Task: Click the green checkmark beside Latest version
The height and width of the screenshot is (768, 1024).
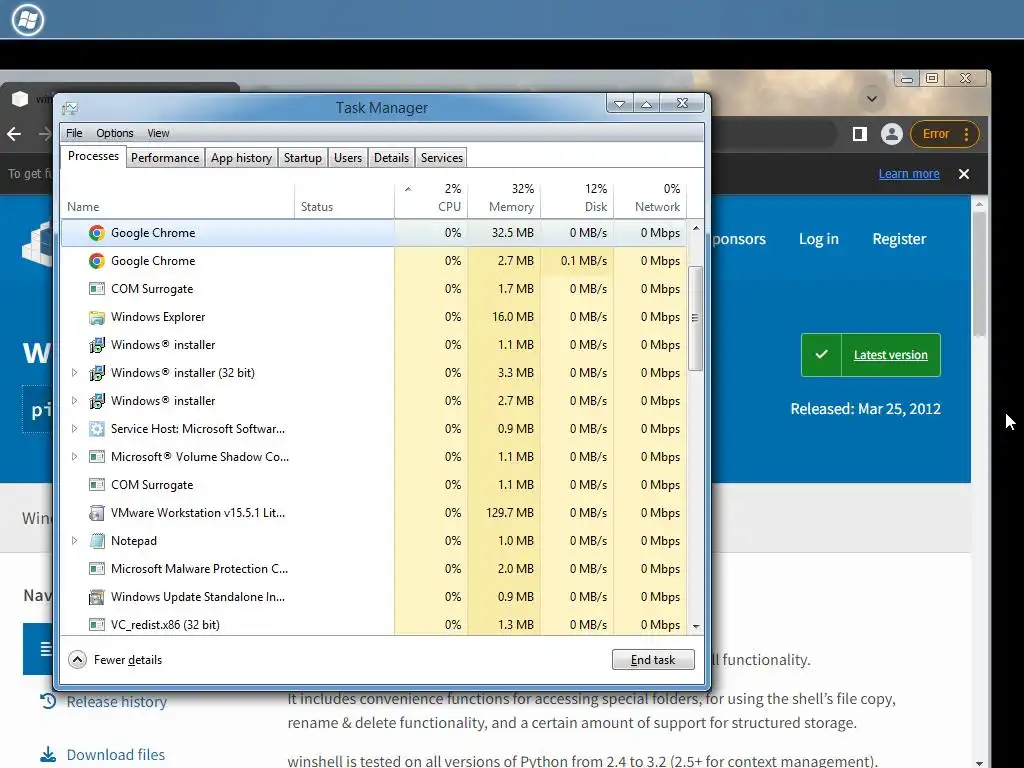Action: (822, 355)
